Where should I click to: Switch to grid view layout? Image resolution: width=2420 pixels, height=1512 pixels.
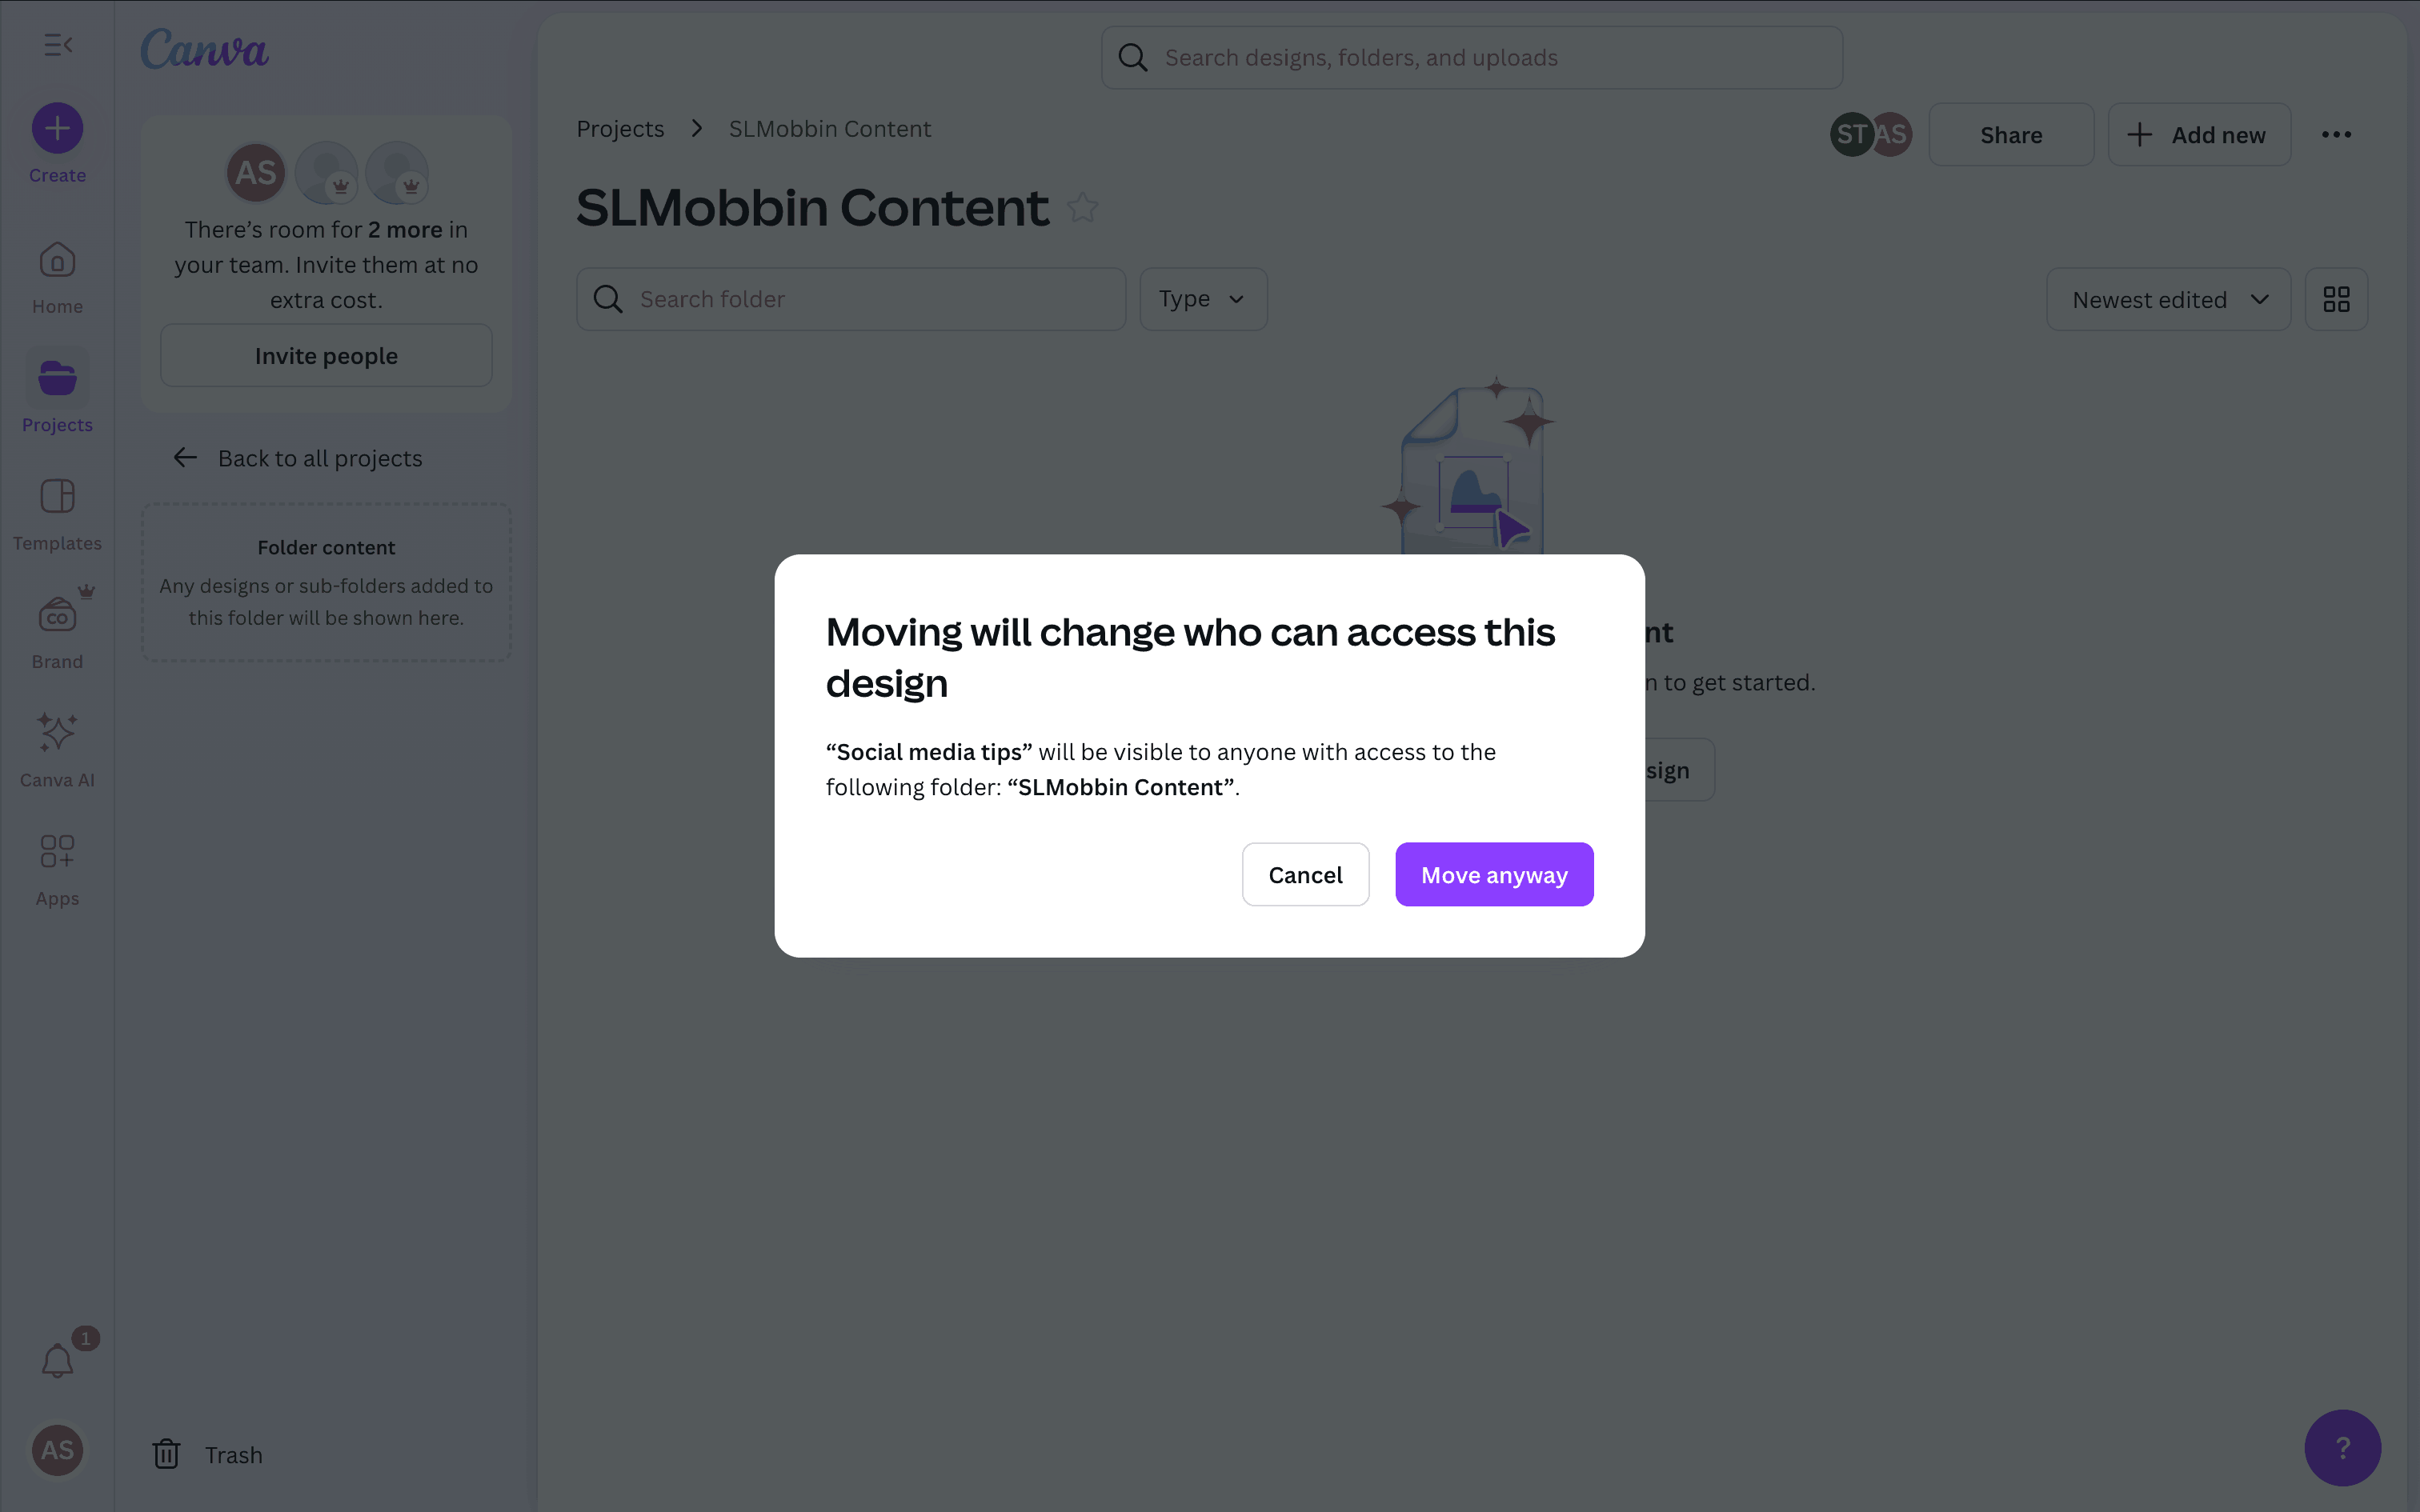pos(2336,299)
